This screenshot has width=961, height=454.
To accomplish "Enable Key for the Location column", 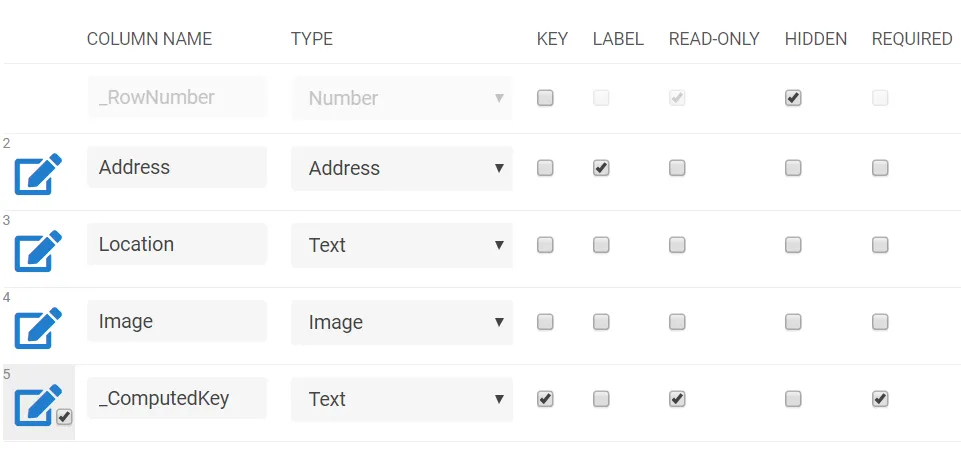I will tap(545, 245).
